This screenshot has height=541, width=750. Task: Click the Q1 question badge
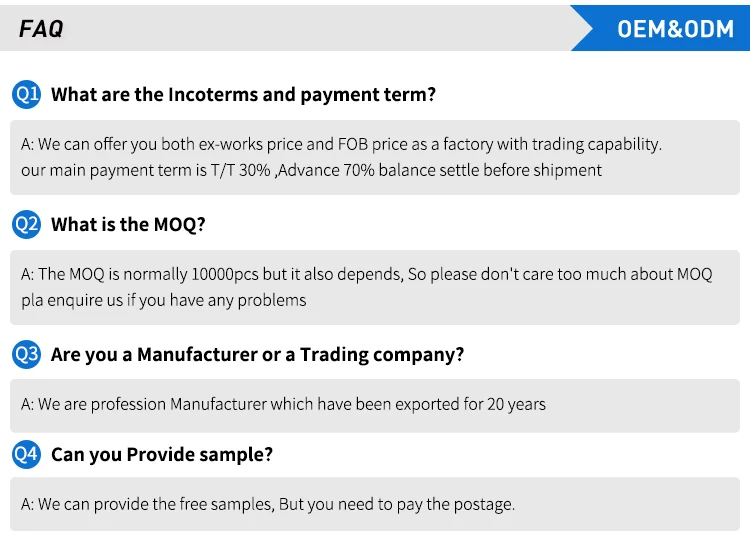click(x=26, y=94)
